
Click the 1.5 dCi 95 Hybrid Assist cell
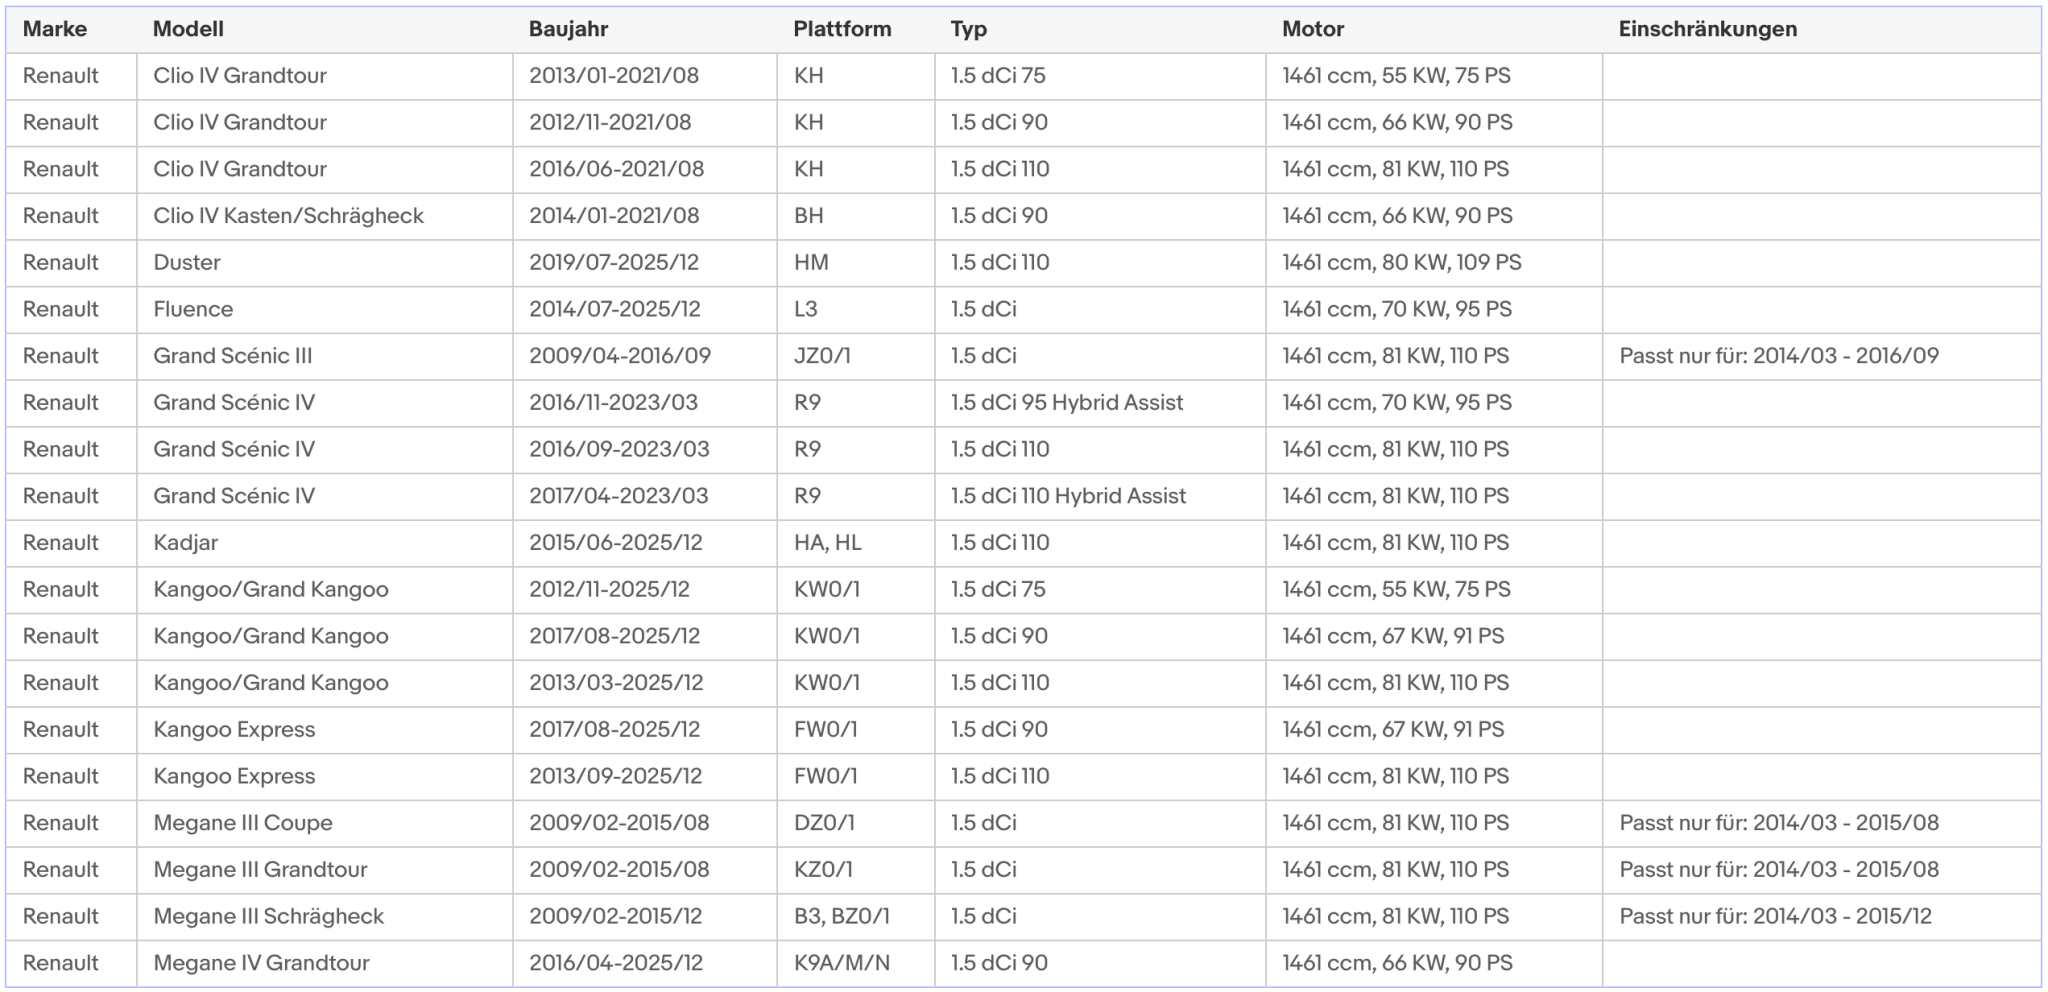click(1100, 403)
